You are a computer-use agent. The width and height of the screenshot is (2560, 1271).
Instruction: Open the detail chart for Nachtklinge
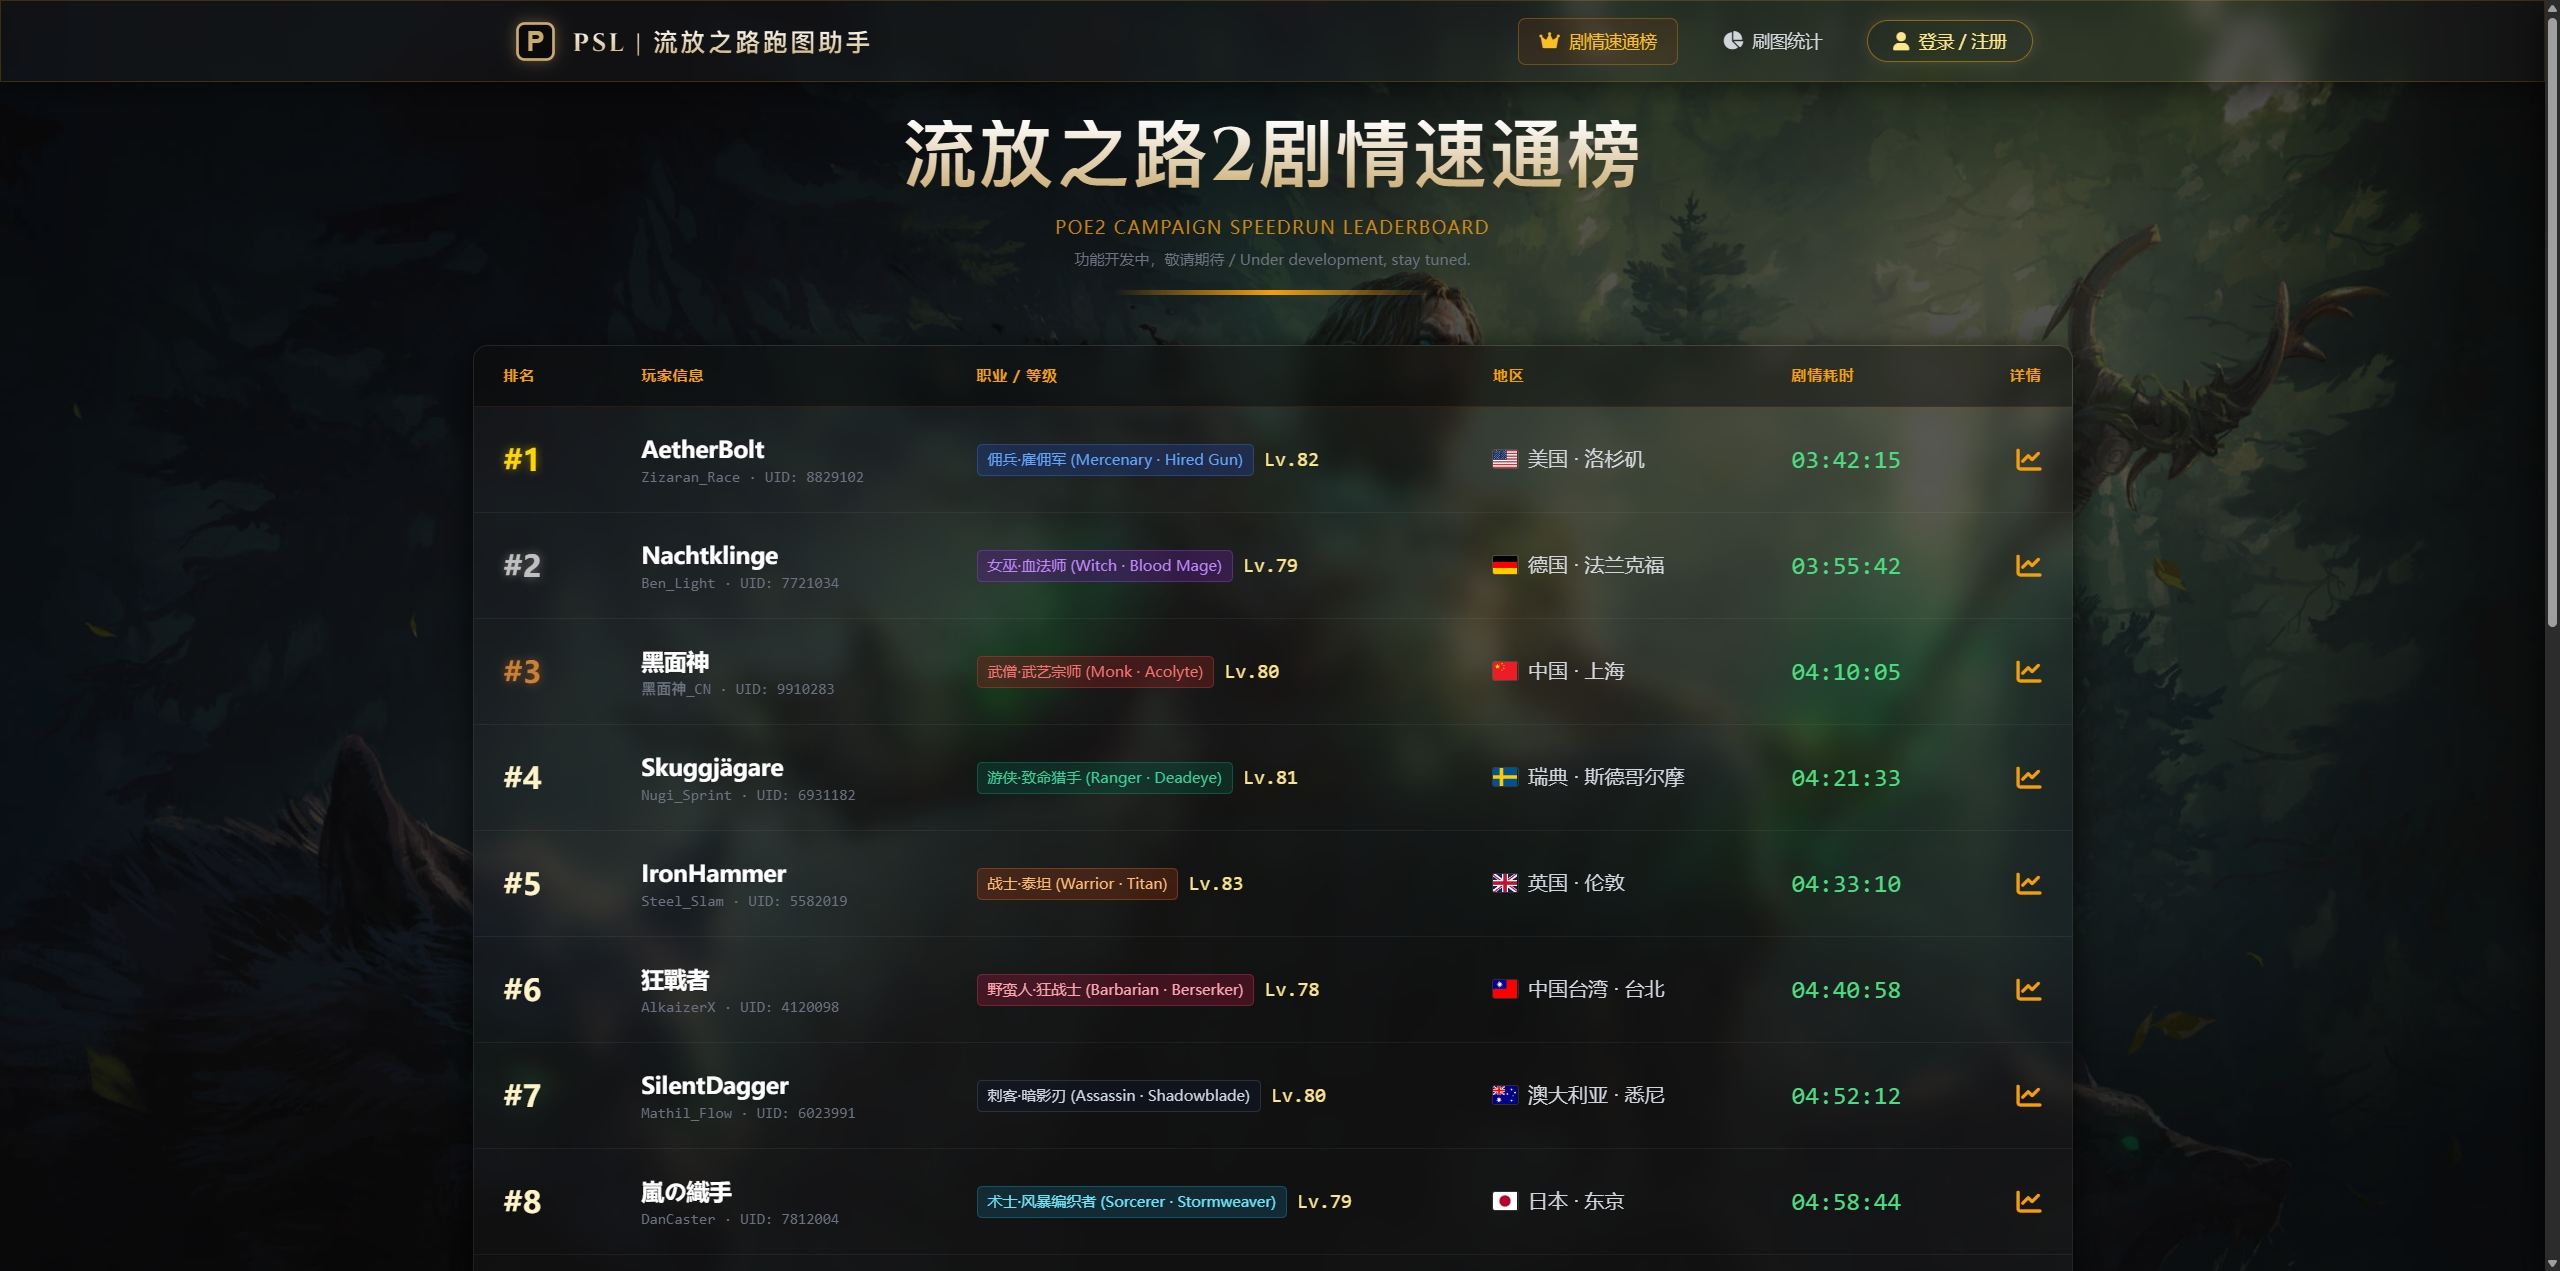[x=2029, y=565]
